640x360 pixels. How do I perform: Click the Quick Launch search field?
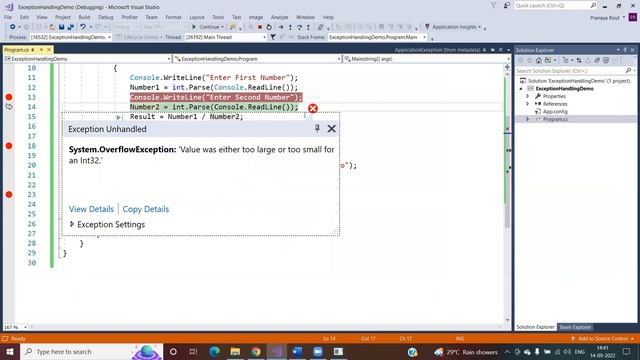[556, 5]
